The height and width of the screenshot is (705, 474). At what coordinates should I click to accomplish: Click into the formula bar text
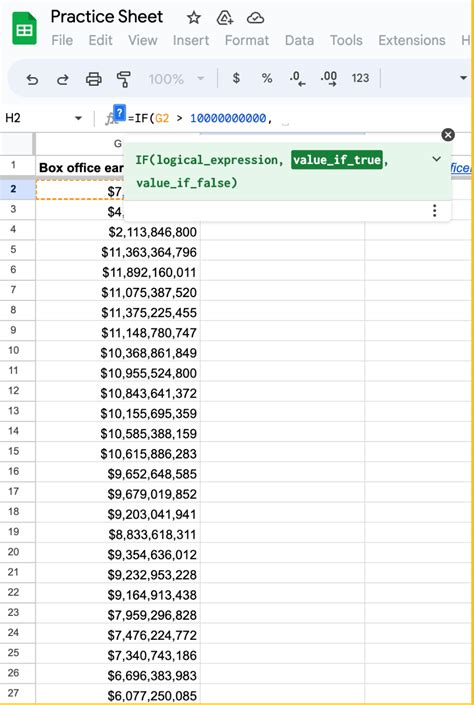(200, 119)
